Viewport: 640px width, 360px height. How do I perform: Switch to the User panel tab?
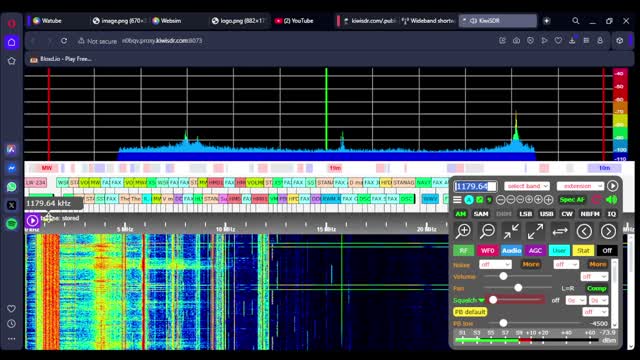coord(559,251)
